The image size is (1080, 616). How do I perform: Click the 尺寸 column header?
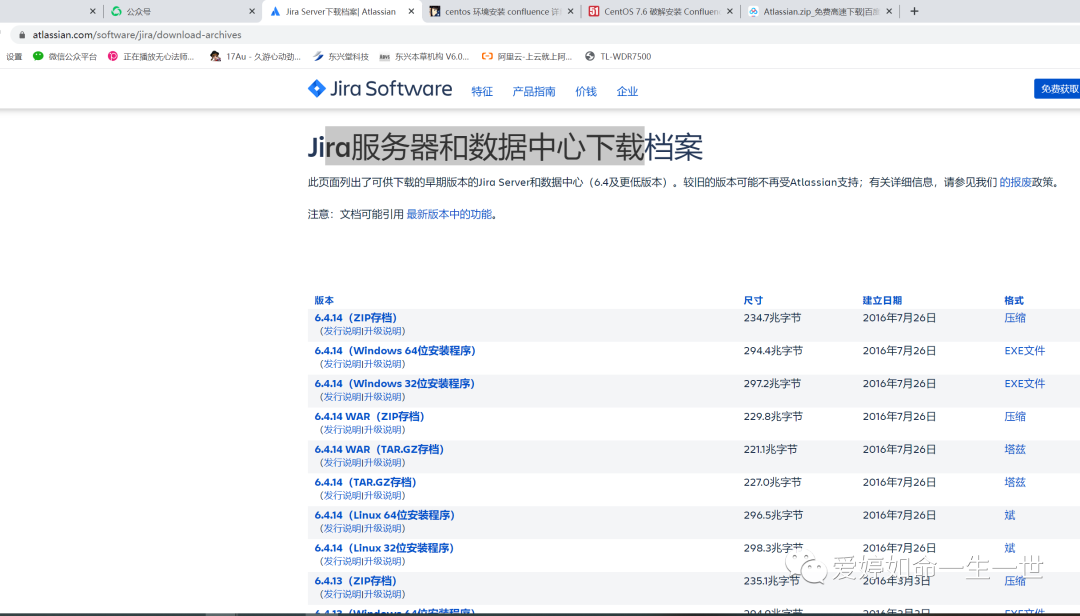pos(753,300)
